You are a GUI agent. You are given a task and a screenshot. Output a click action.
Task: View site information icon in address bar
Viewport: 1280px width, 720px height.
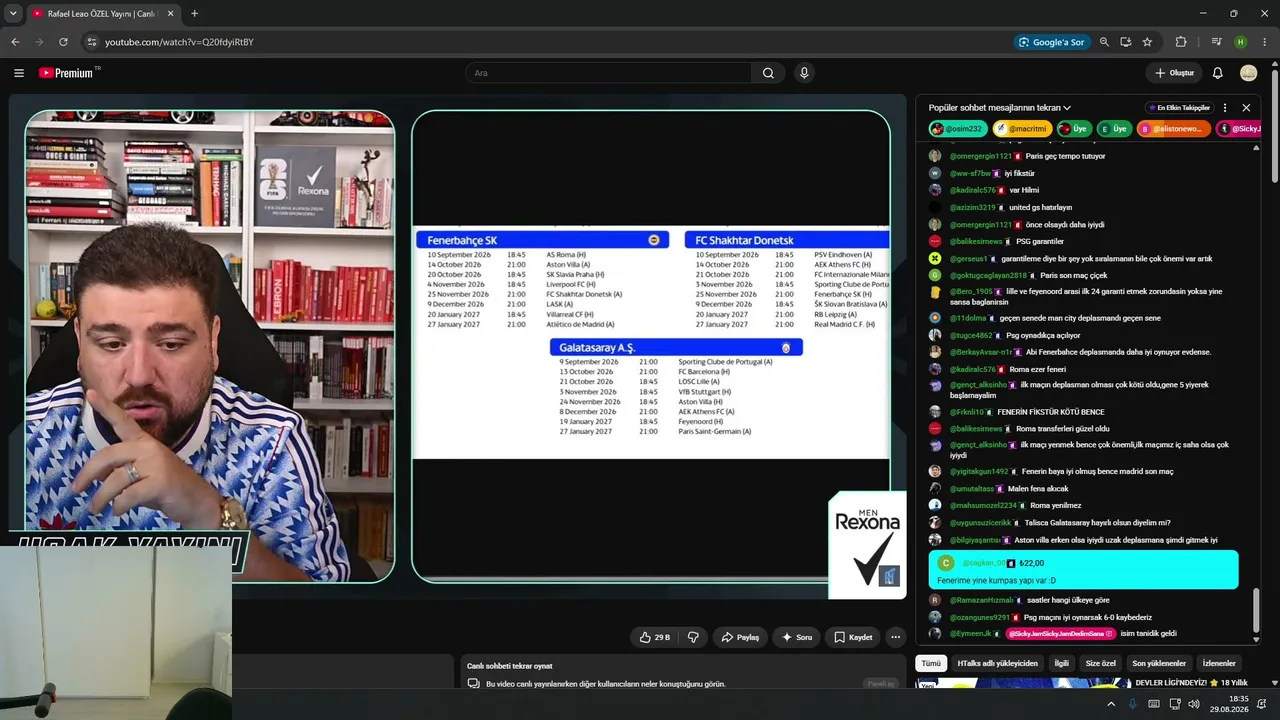(92, 42)
